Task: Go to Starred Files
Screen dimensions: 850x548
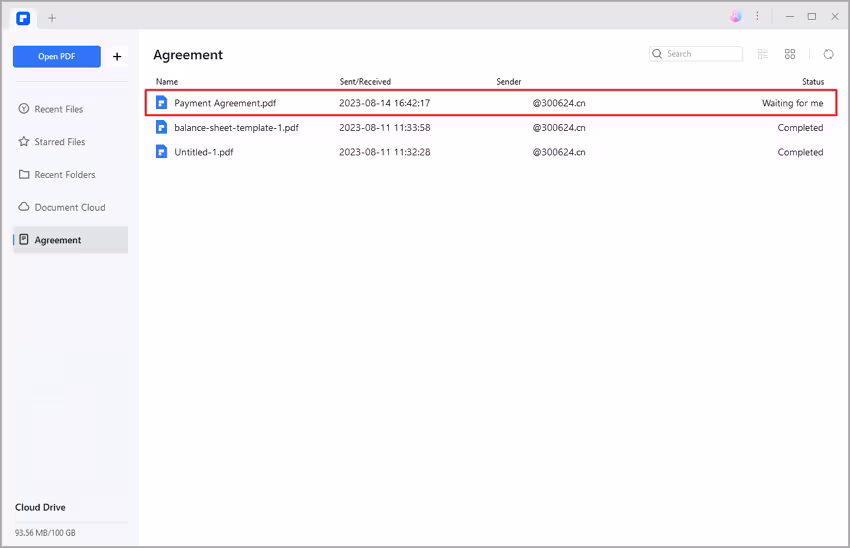Action: tap(59, 142)
